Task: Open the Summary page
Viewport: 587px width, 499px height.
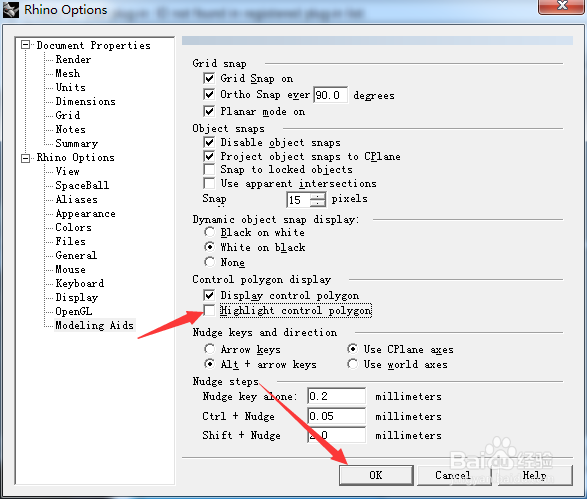Action: coord(76,143)
